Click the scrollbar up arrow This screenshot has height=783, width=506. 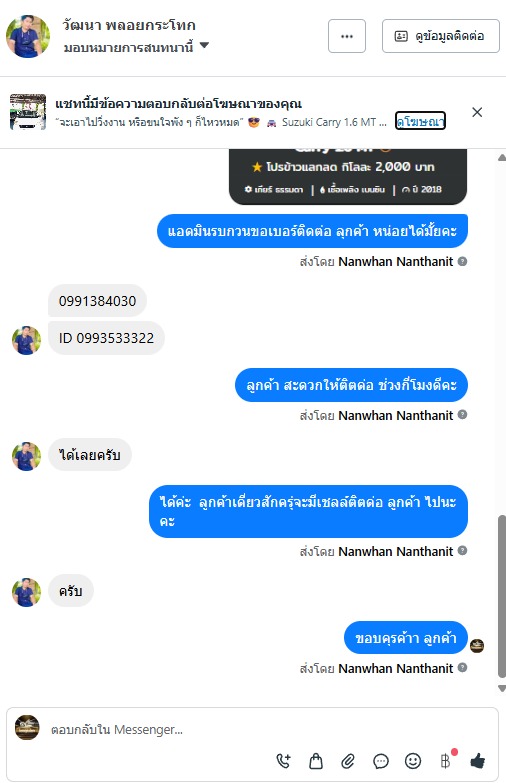point(502,158)
